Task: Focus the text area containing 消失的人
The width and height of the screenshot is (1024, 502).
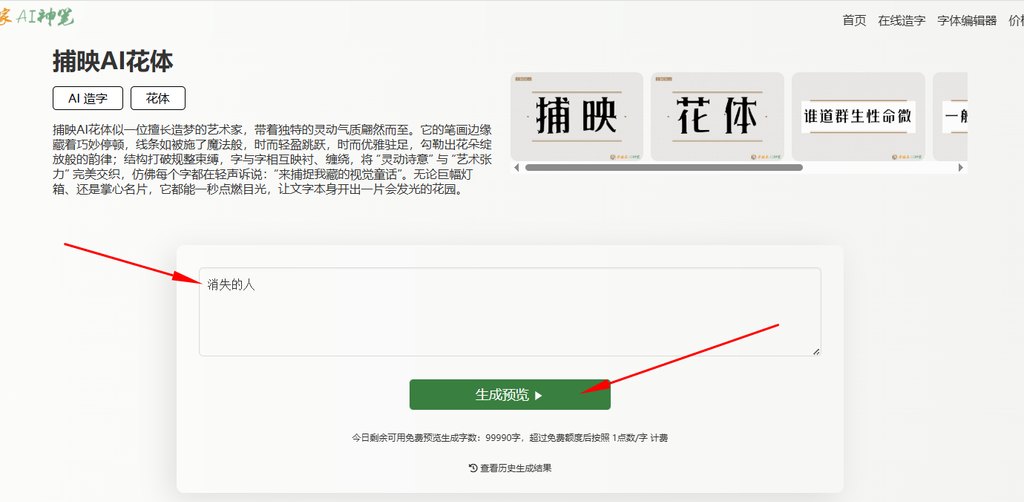Action: tap(509, 312)
